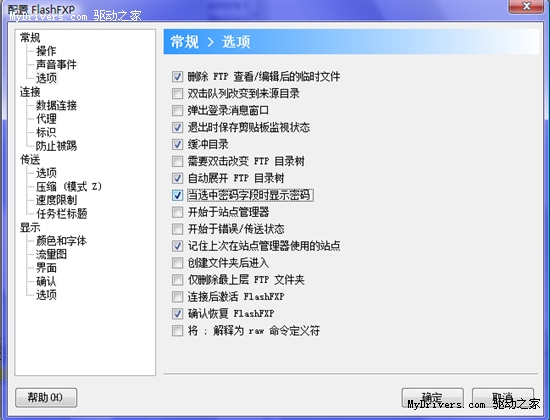Check 创建文件夹后进入 option
Viewport: 550px width, 420px height.
tap(177, 263)
